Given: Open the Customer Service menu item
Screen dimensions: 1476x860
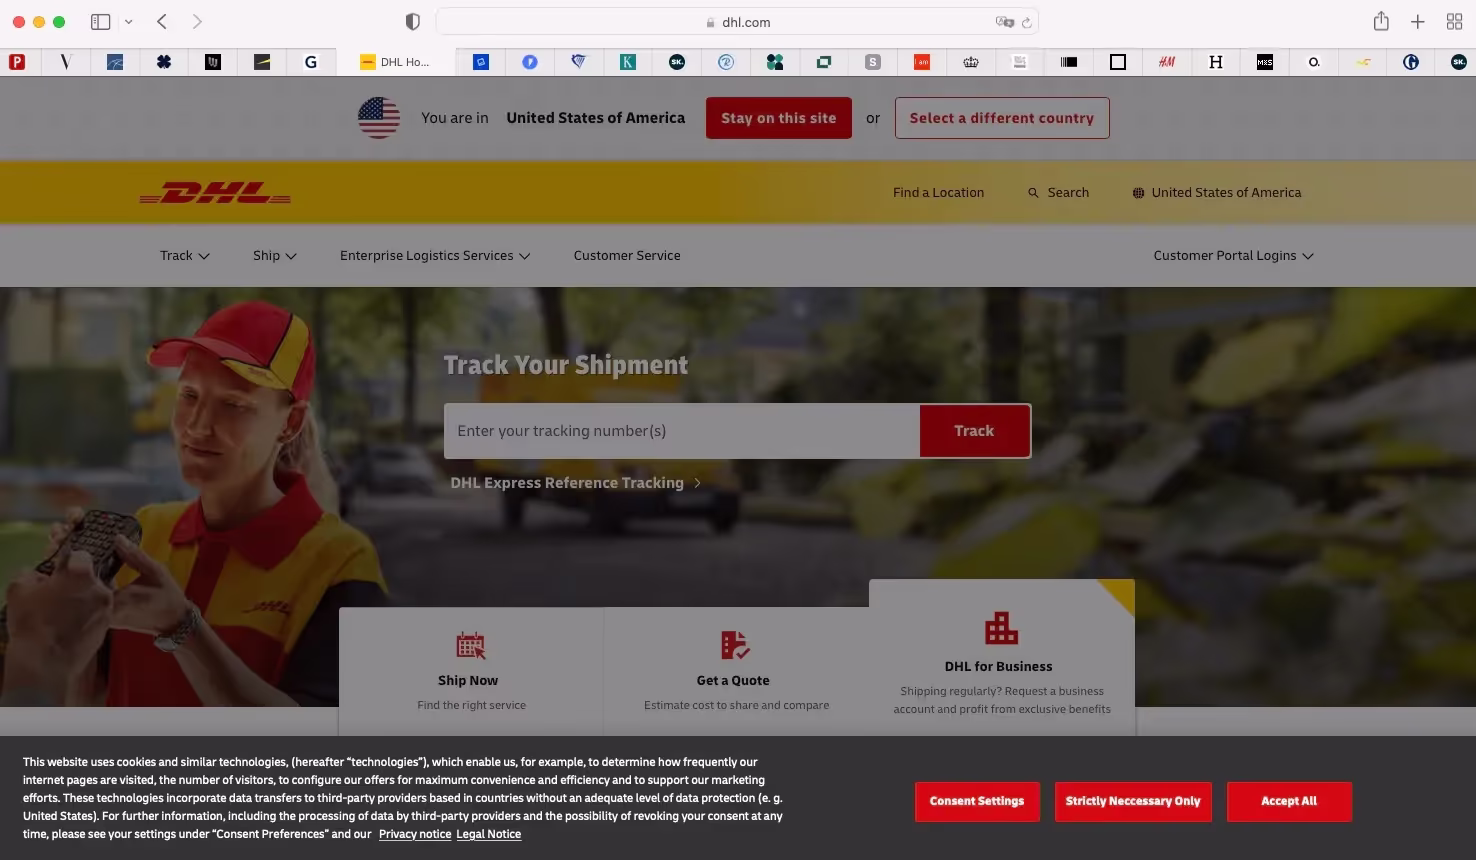Looking at the screenshot, I should click(x=627, y=256).
